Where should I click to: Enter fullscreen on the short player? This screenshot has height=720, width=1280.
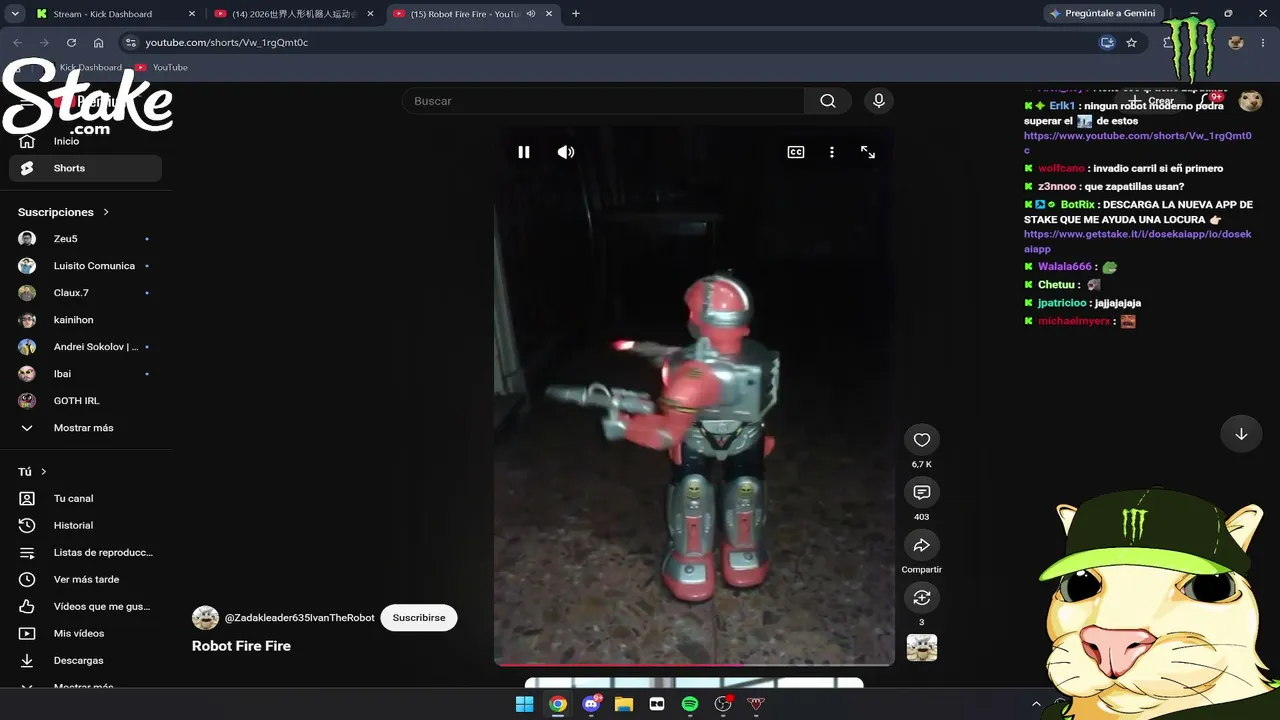pos(868,152)
